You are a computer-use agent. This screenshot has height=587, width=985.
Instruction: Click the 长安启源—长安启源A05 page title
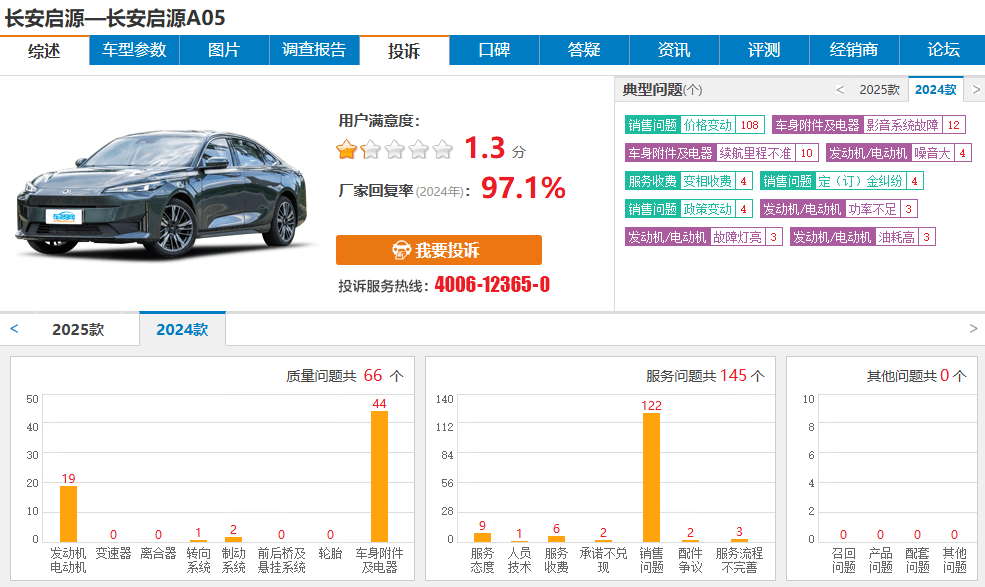pyautogui.click(x=115, y=18)
